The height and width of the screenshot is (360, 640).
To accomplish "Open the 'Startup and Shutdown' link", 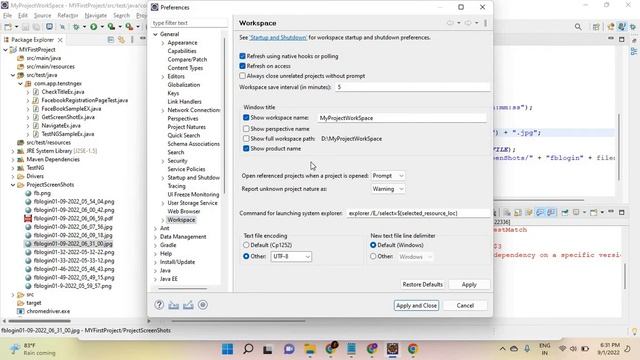I will pyautogui.click(x=278, y=38).
